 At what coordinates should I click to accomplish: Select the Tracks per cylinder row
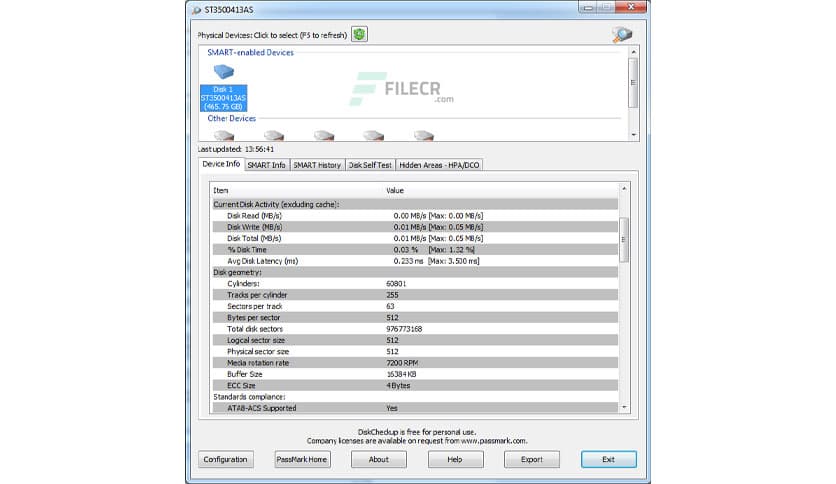pos(415,295)
